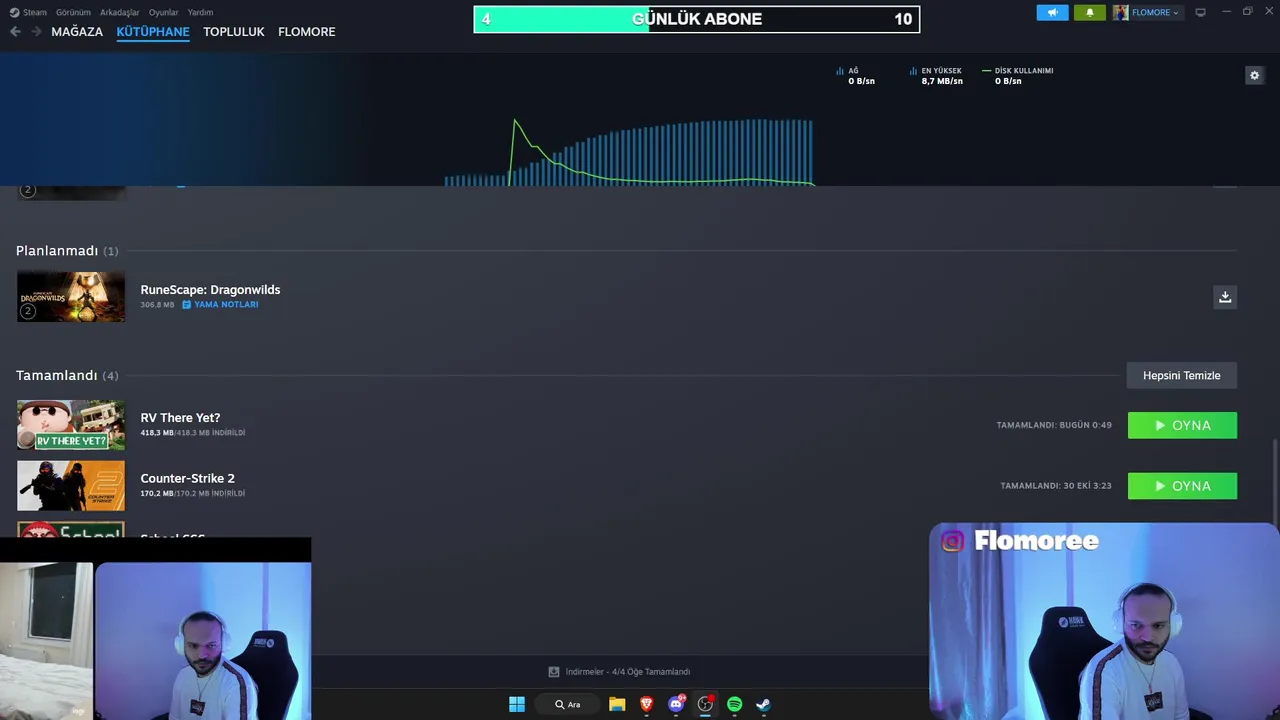Switch to the TOPLULUK tab
Screen dimensions: 1280x720
pos(233,32)
